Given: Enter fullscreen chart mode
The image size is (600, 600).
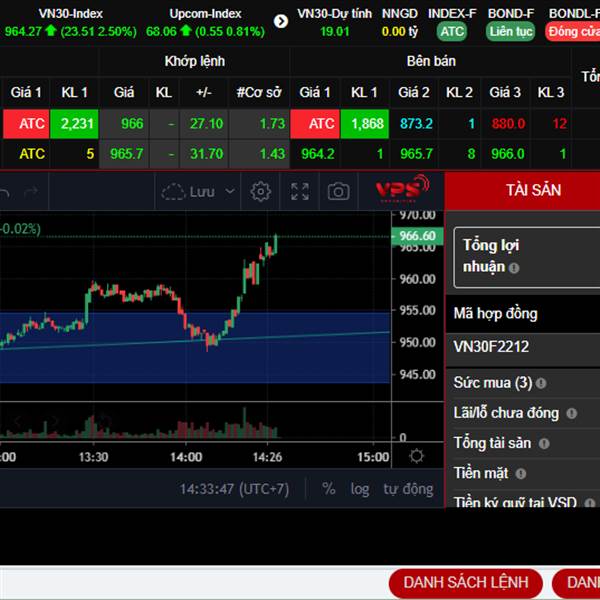Looking at the screenshot, I should 300,191.
